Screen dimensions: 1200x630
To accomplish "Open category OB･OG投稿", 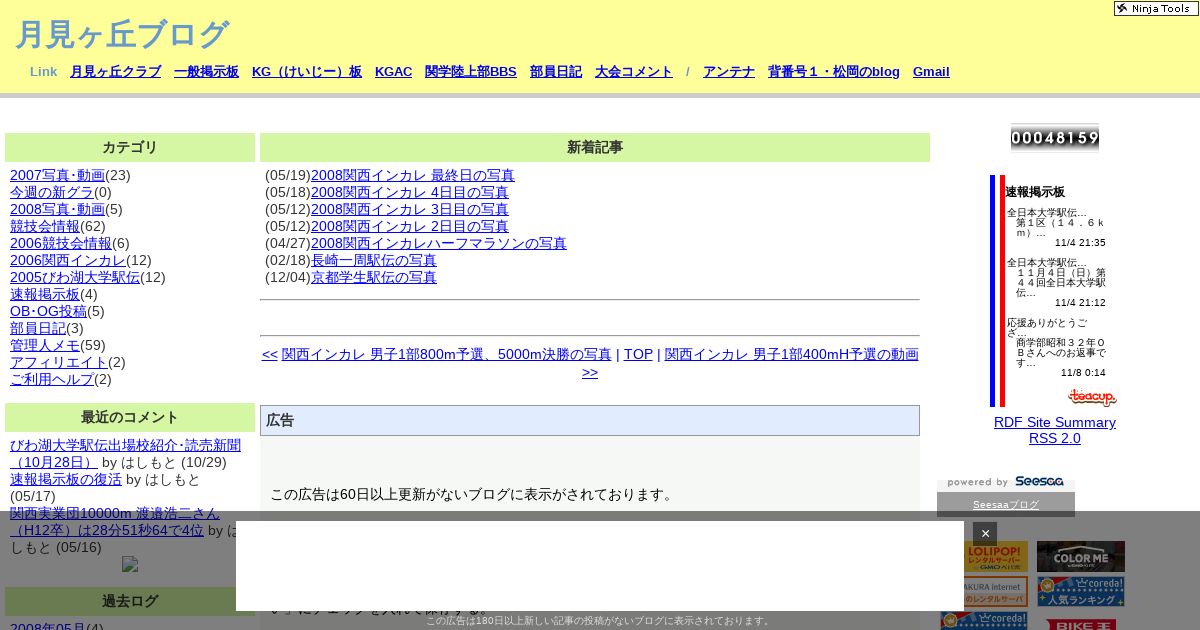I will point(48,311).
